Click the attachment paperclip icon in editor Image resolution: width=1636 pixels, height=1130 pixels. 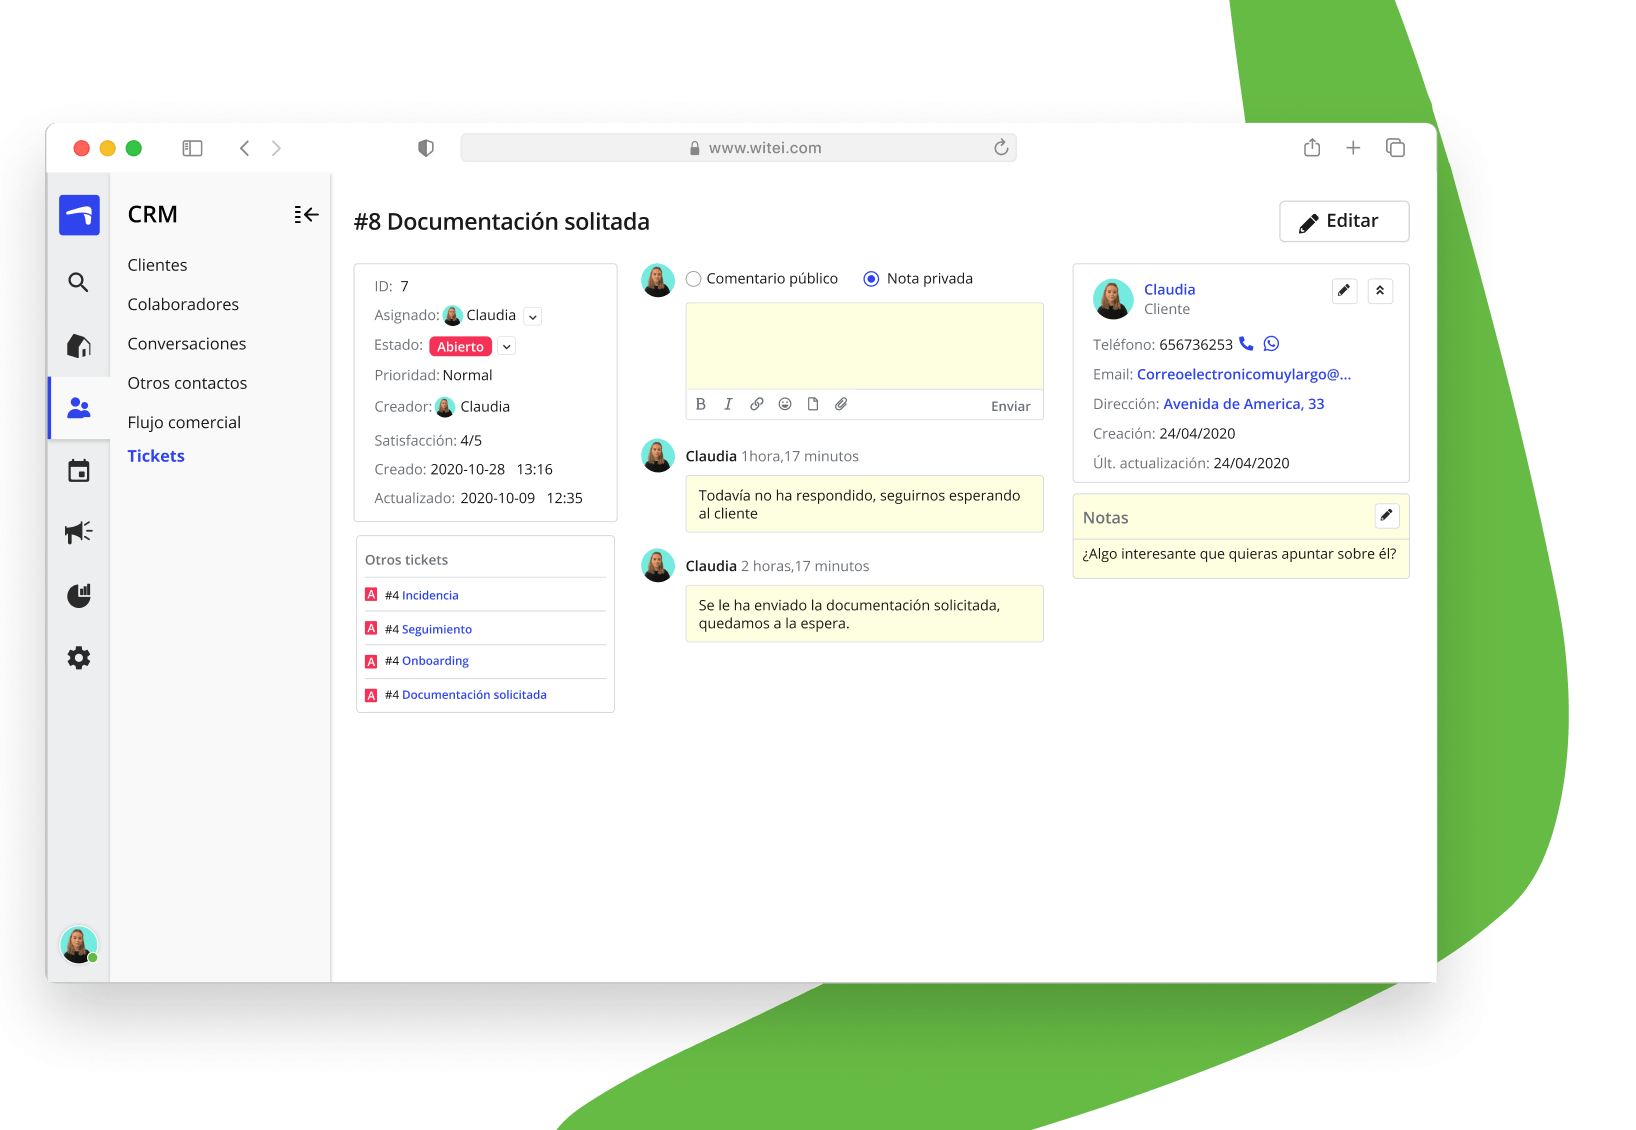pyautogui.click(x=841, y=404)
